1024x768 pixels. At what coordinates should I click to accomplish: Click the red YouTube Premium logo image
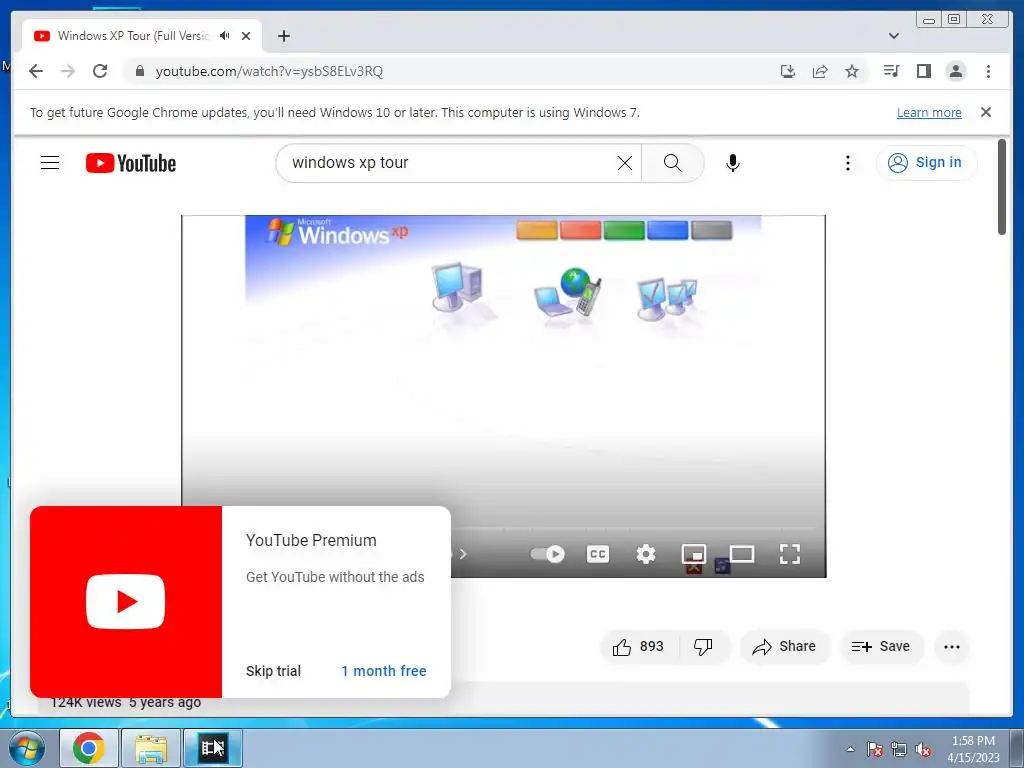click(126, 601)
